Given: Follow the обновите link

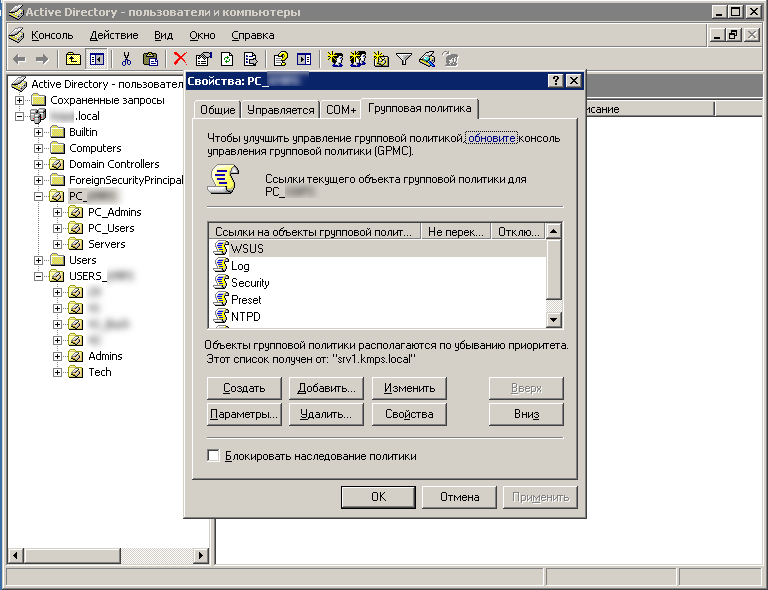Looking at the screenshot, I should coord(492,138).
